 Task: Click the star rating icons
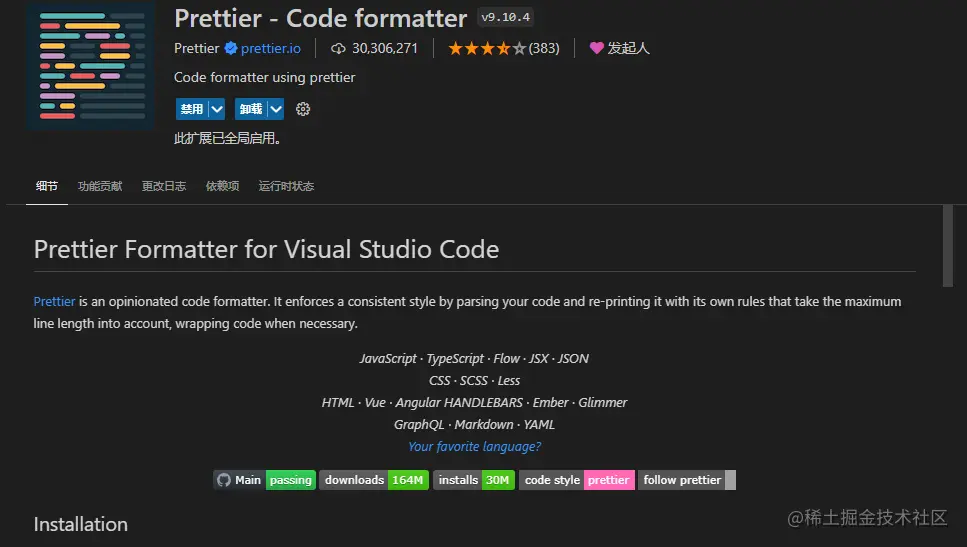tap(487, 48)
